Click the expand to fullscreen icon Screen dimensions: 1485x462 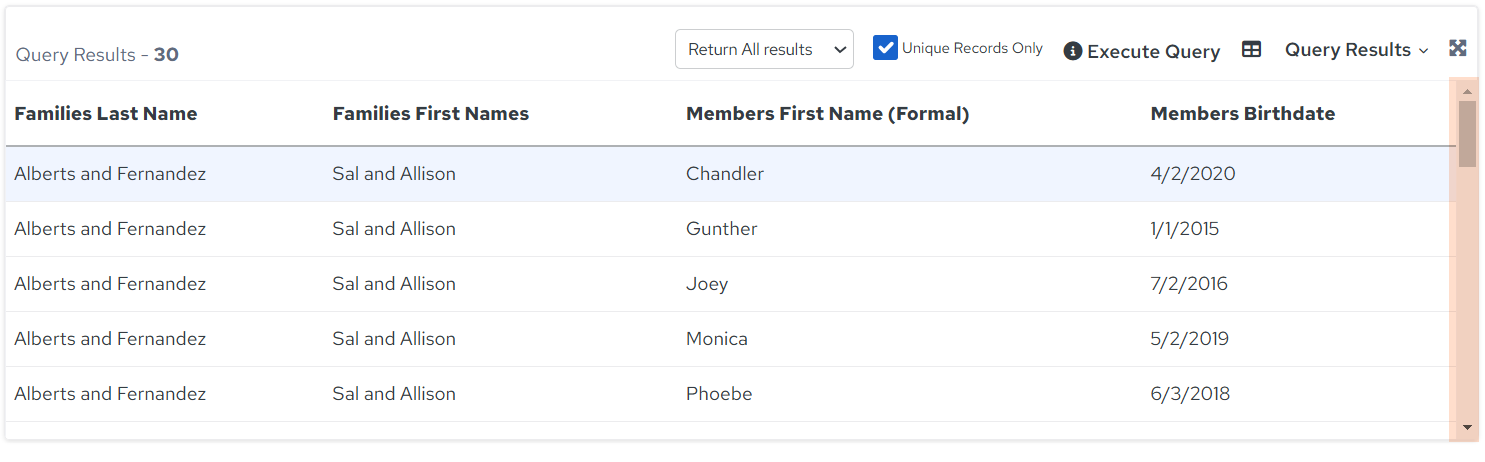(1458, 48)
